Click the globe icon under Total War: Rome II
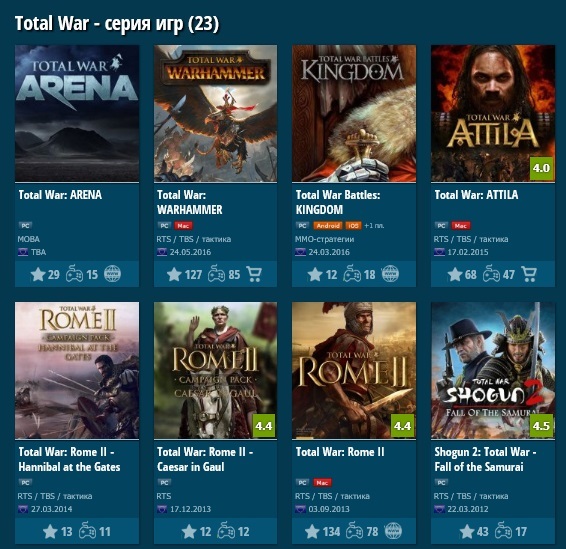 click(393, 531)
